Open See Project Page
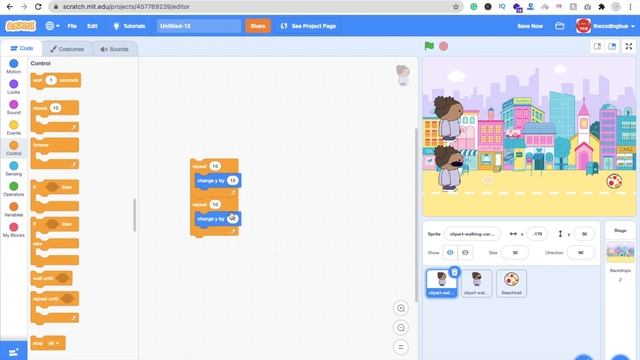Viewport: 640px width, 360px height. tap(308, 26)
